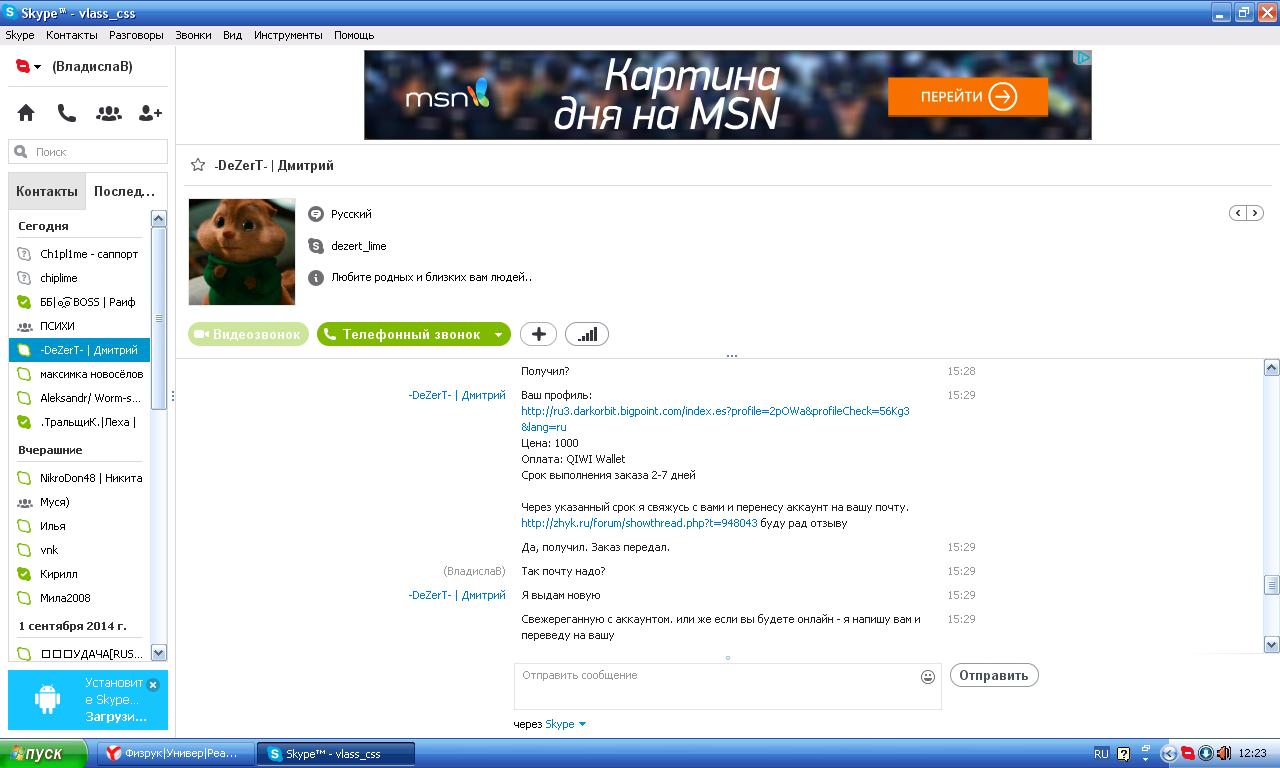The width and height of the screenshot is (1280, 768).
Task: Click the dezert_lime Skype name icon
Action: pos(316,246)
